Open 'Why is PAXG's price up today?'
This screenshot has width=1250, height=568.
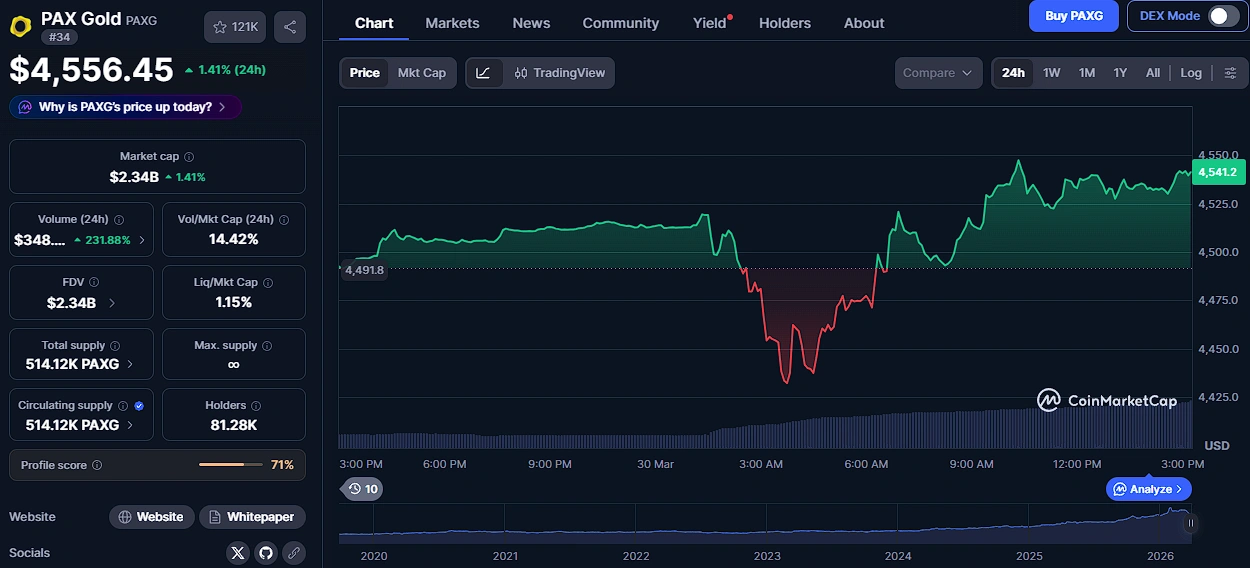tap(125, 107)
